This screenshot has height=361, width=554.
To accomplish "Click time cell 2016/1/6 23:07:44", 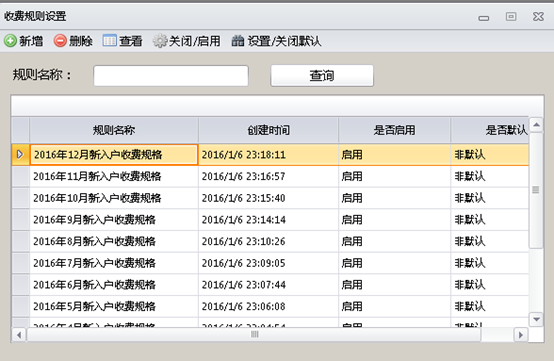I will point(269,285).
